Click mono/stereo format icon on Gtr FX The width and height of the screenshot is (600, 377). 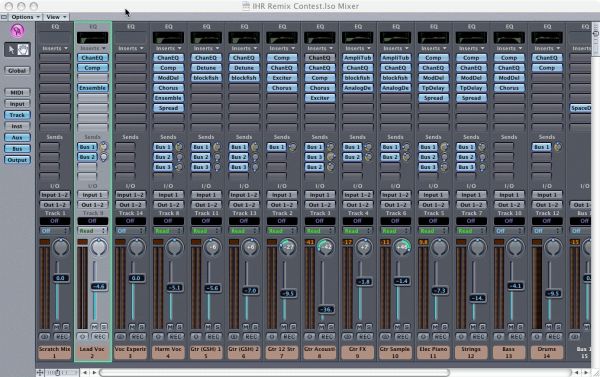point(347,336)
